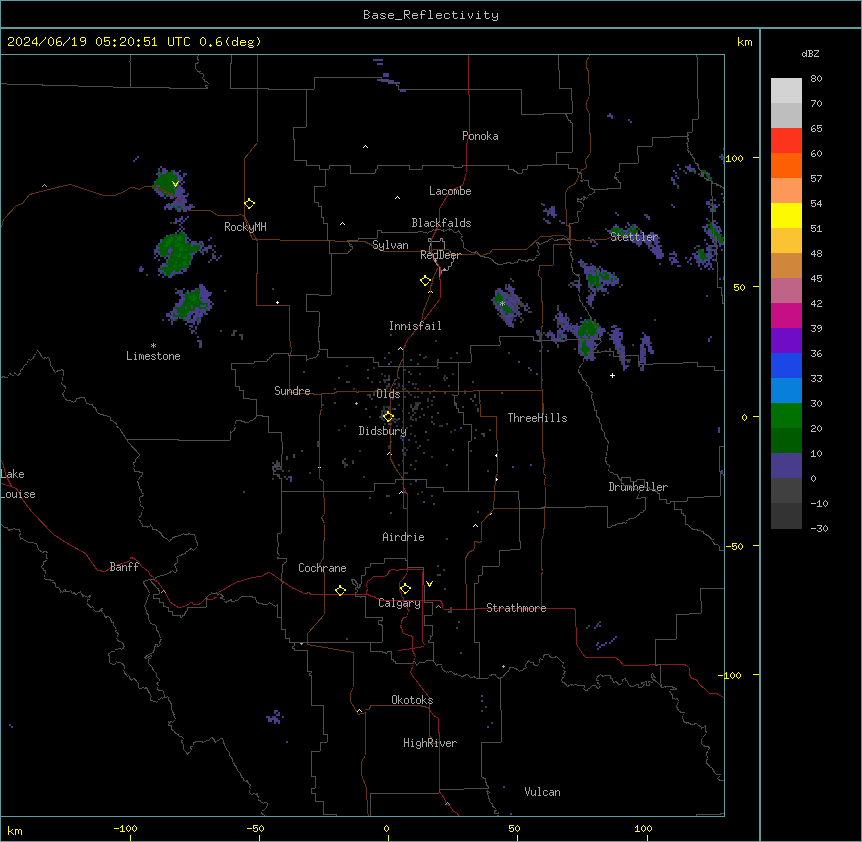Click the HighRiver label
The image size is (862, 842).
[430, 743]
